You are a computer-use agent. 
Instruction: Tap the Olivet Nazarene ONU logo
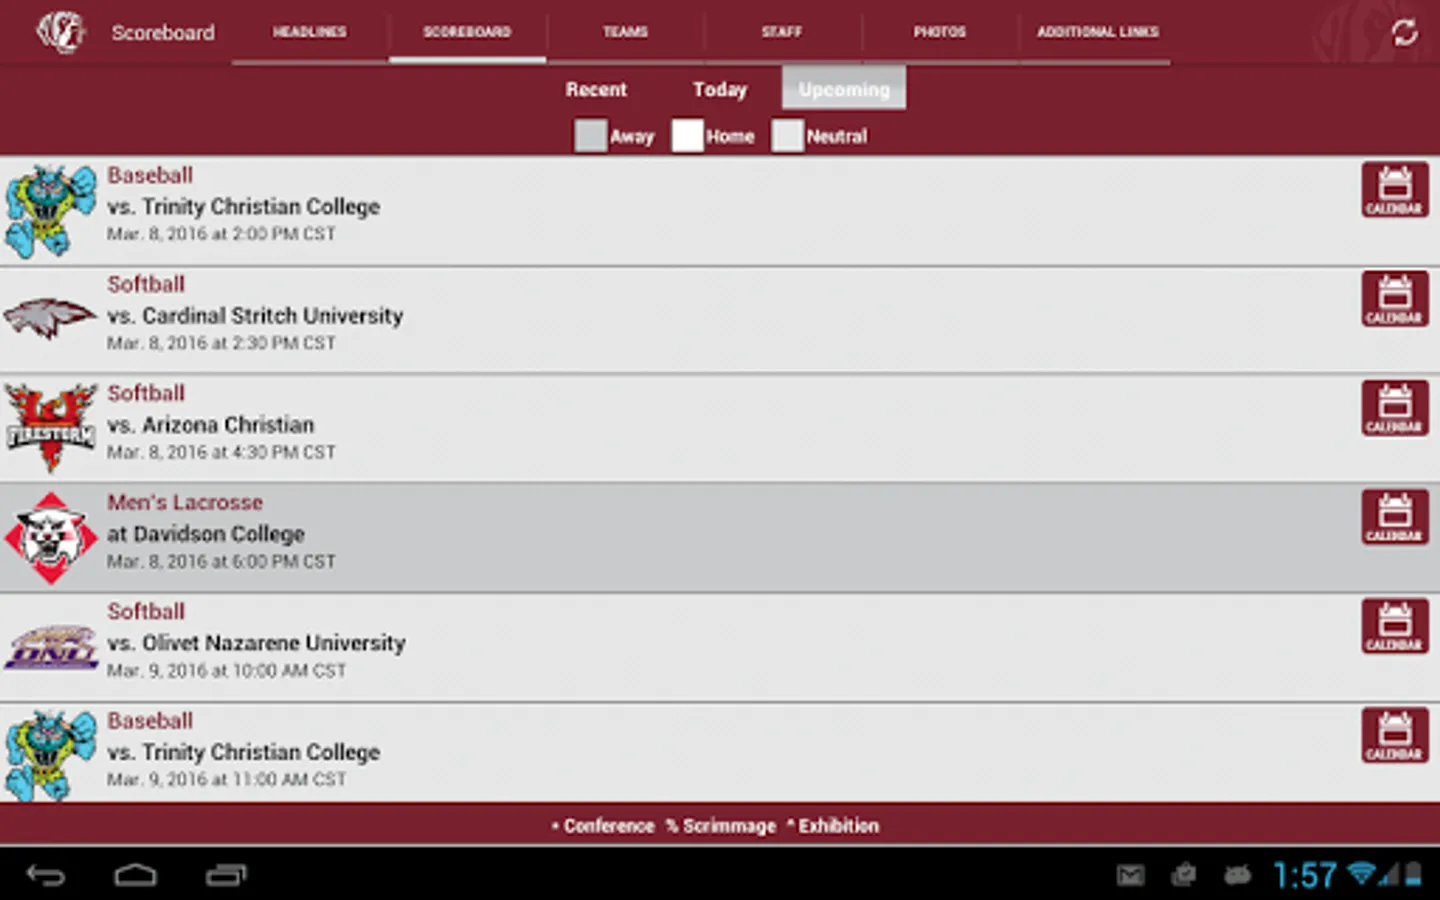(50, 647)
